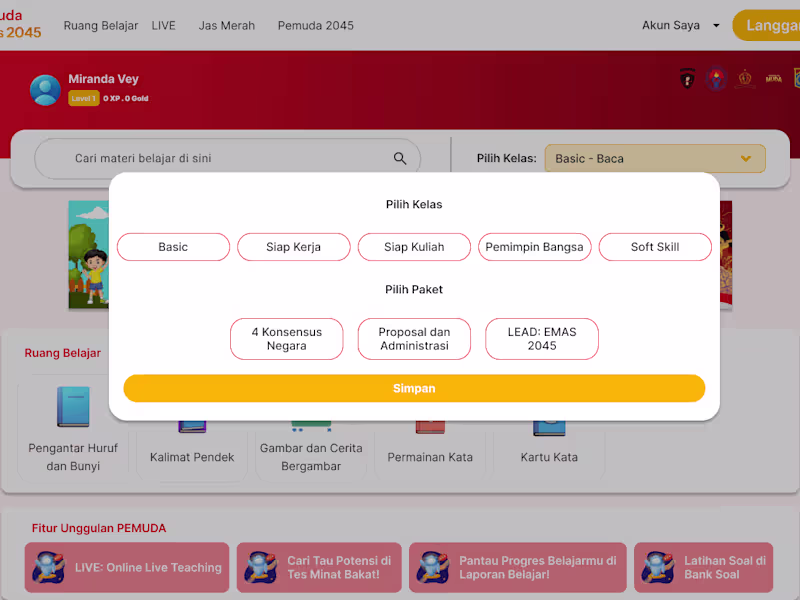Select the LEAD: EMAS 2045 package
Screen dimensions: 800x600
(542, 339)
